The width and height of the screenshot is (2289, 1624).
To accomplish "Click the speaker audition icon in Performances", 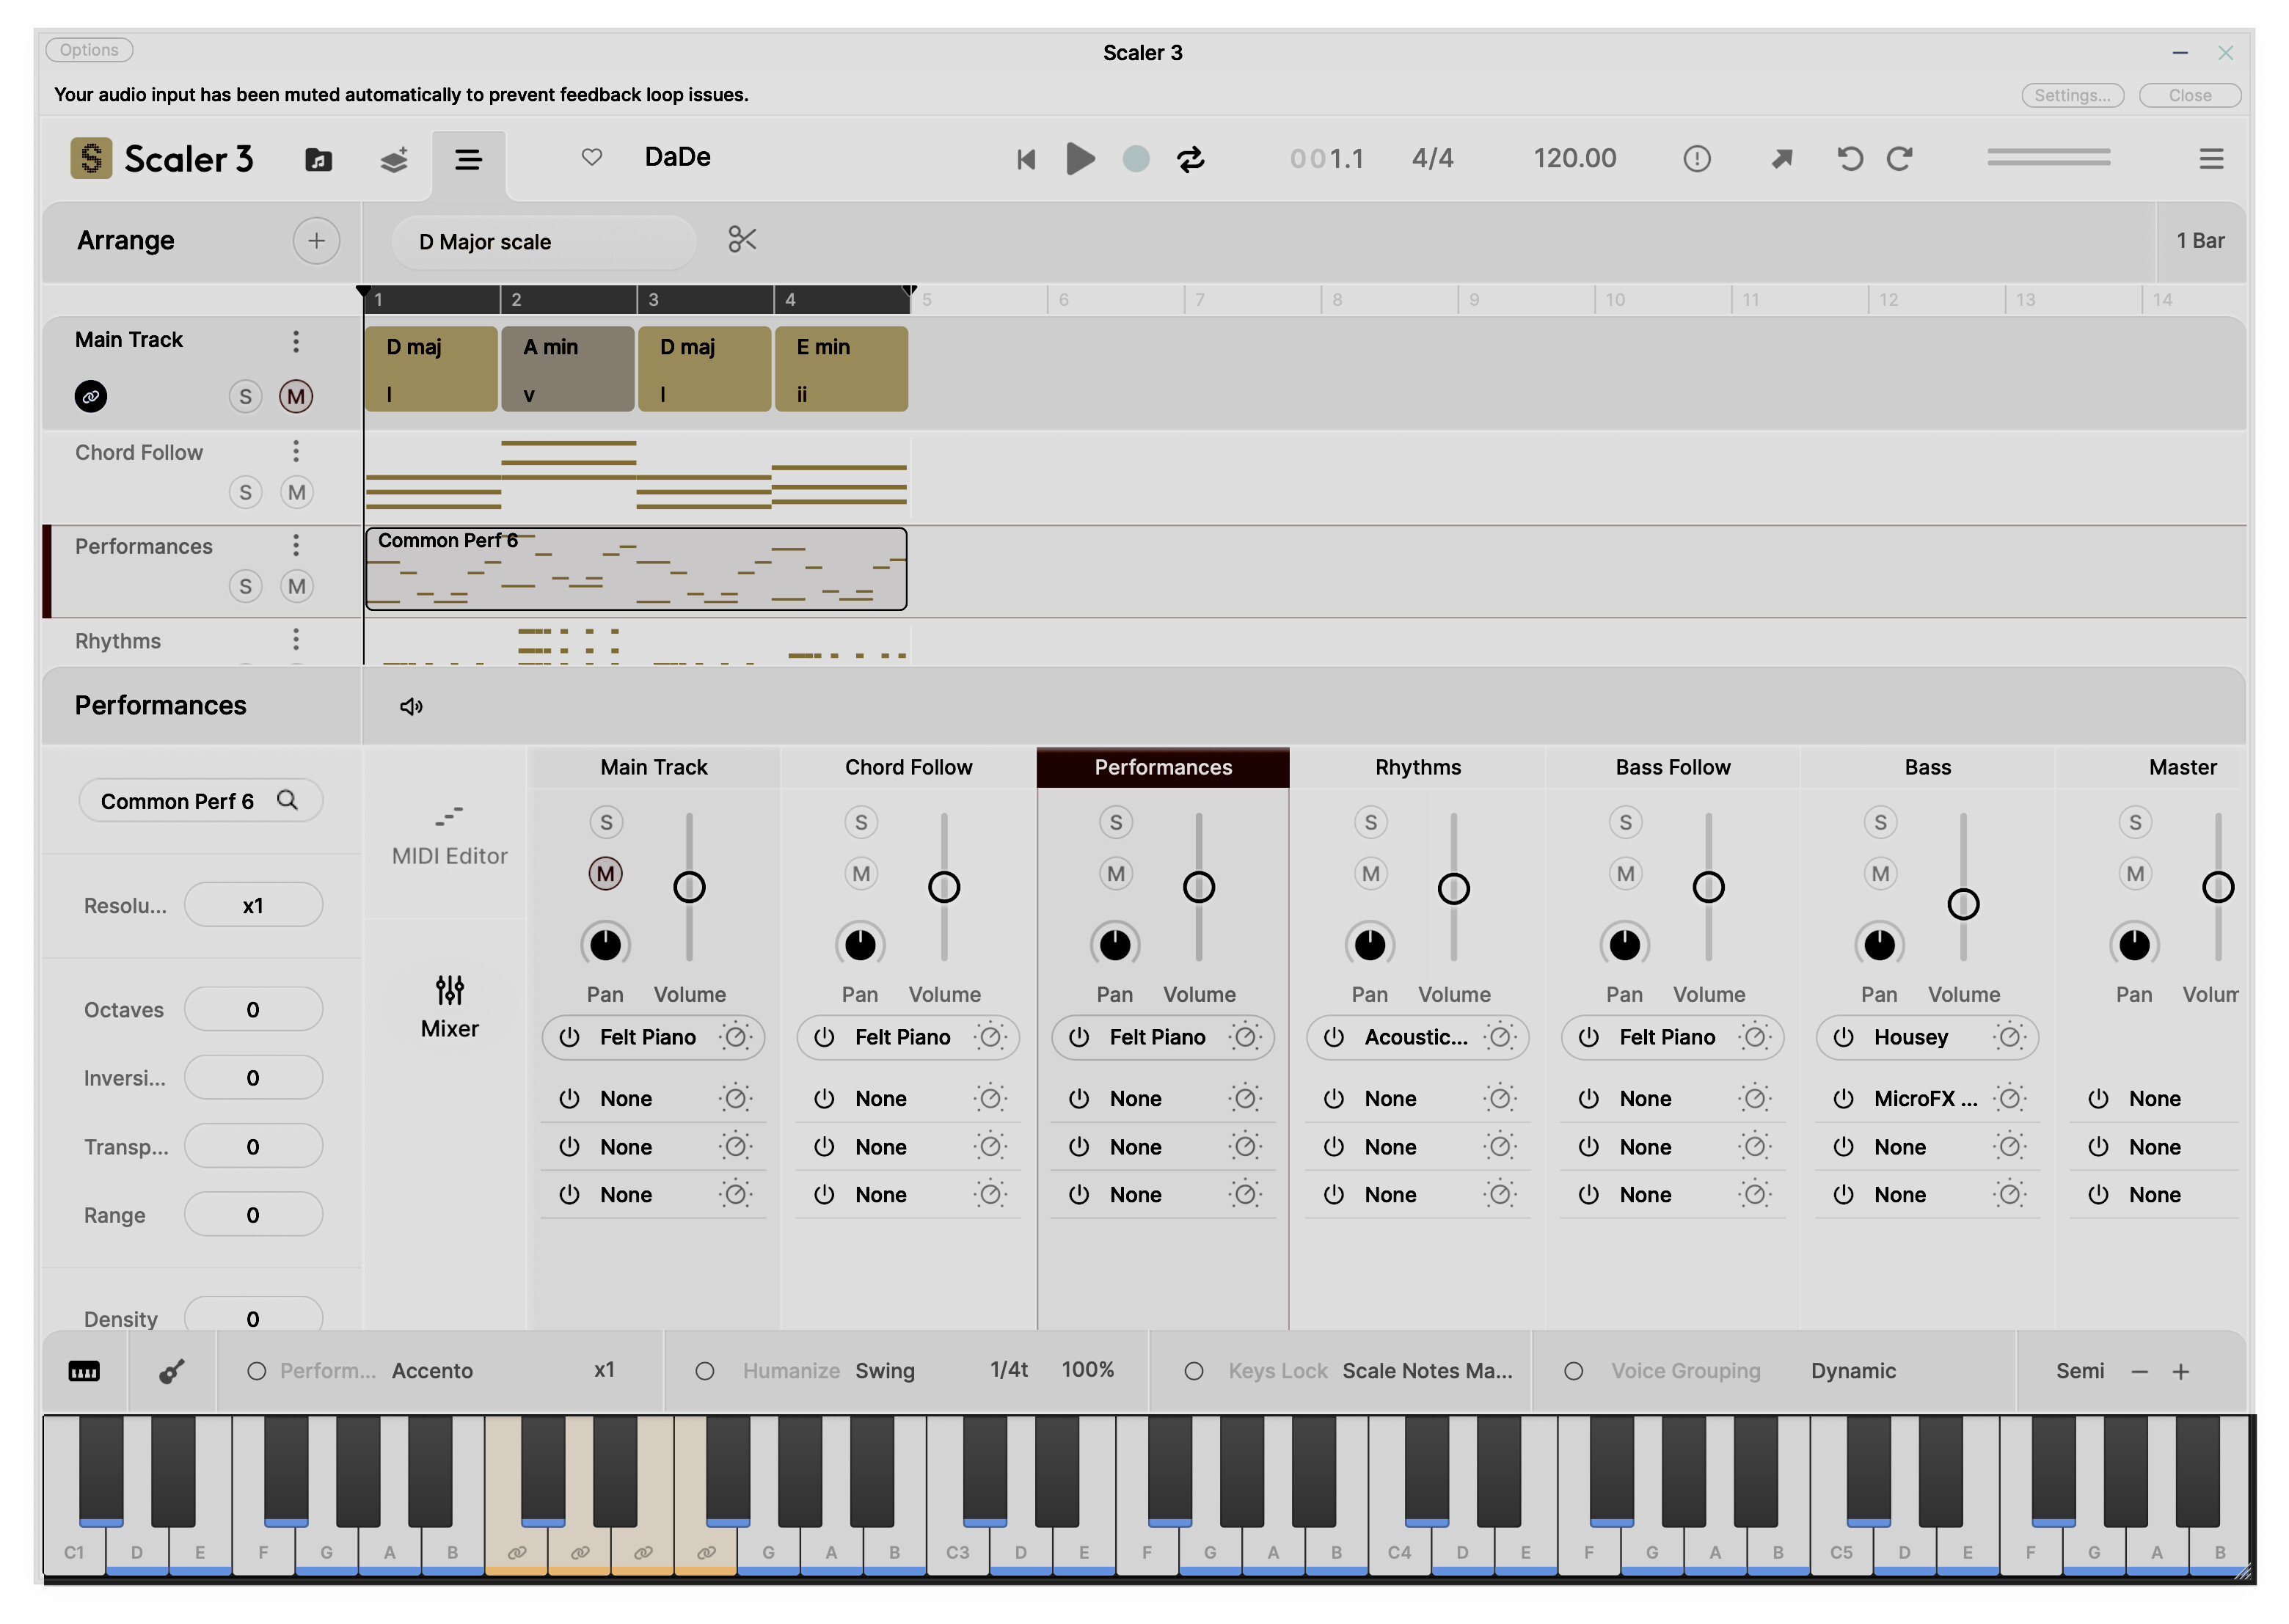I will click(x=411, y=707).
